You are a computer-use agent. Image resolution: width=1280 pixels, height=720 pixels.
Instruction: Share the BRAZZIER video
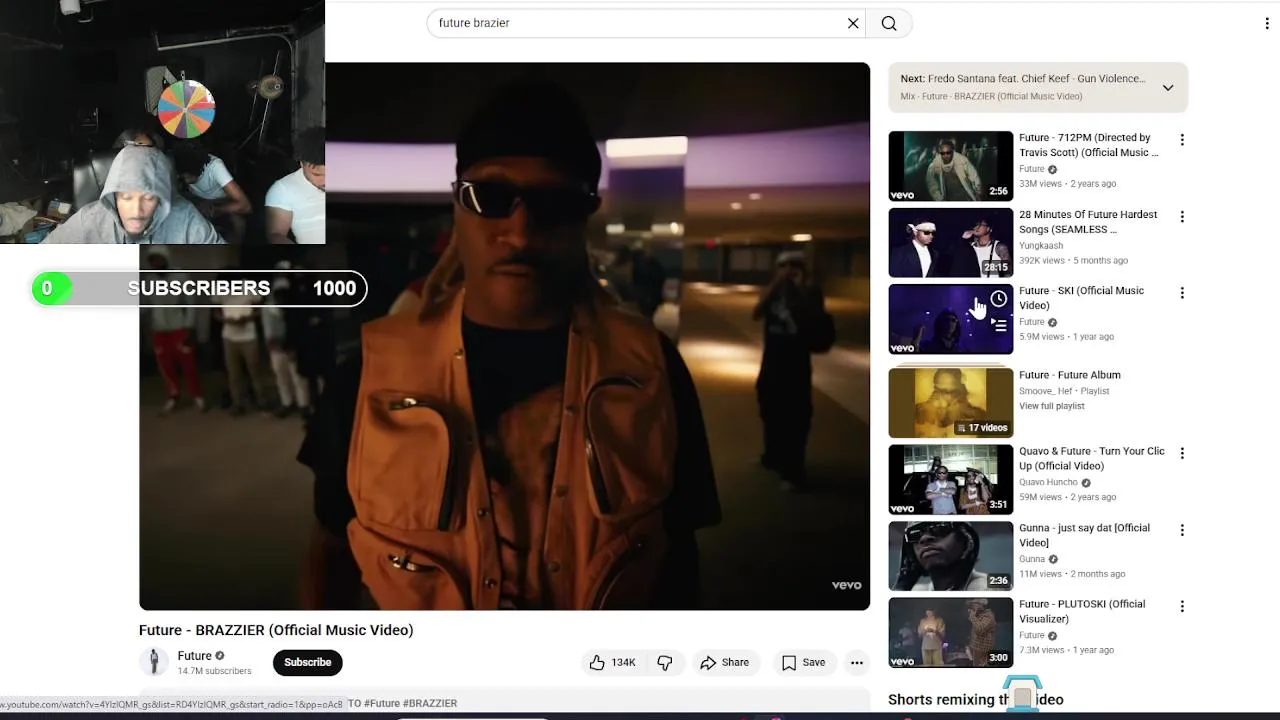[725, 662]
